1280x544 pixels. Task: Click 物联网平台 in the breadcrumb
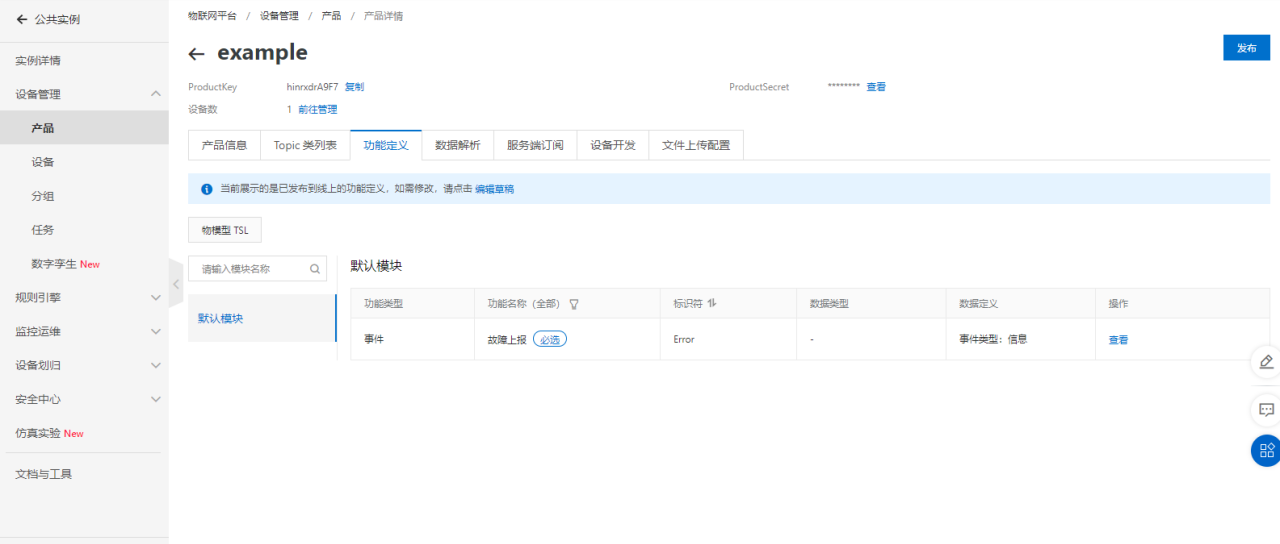coord(212,16)
